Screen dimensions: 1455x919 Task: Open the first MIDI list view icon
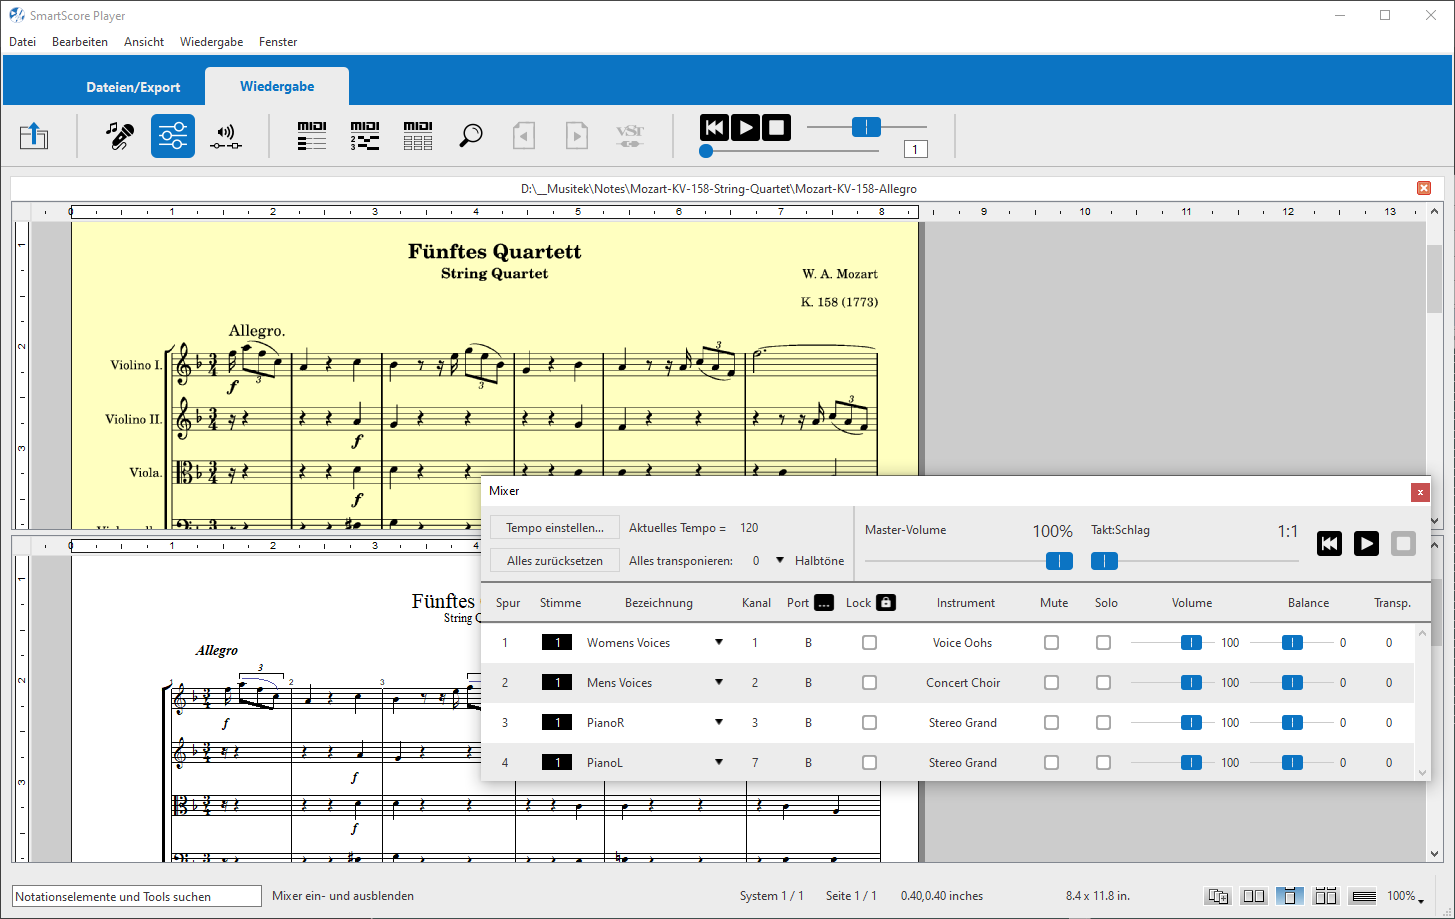312,135
